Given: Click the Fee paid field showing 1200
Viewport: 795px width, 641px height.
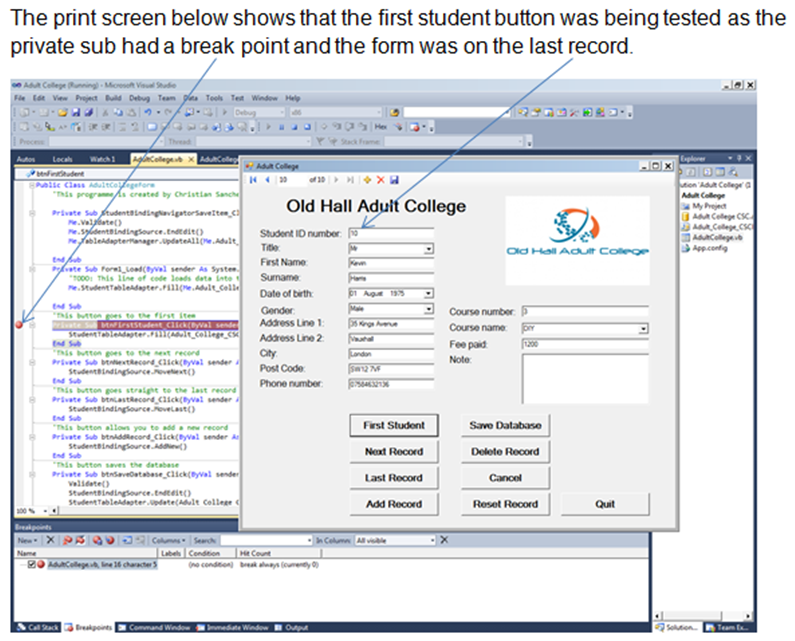Looking at the screenshot, I should click(585, 344).
